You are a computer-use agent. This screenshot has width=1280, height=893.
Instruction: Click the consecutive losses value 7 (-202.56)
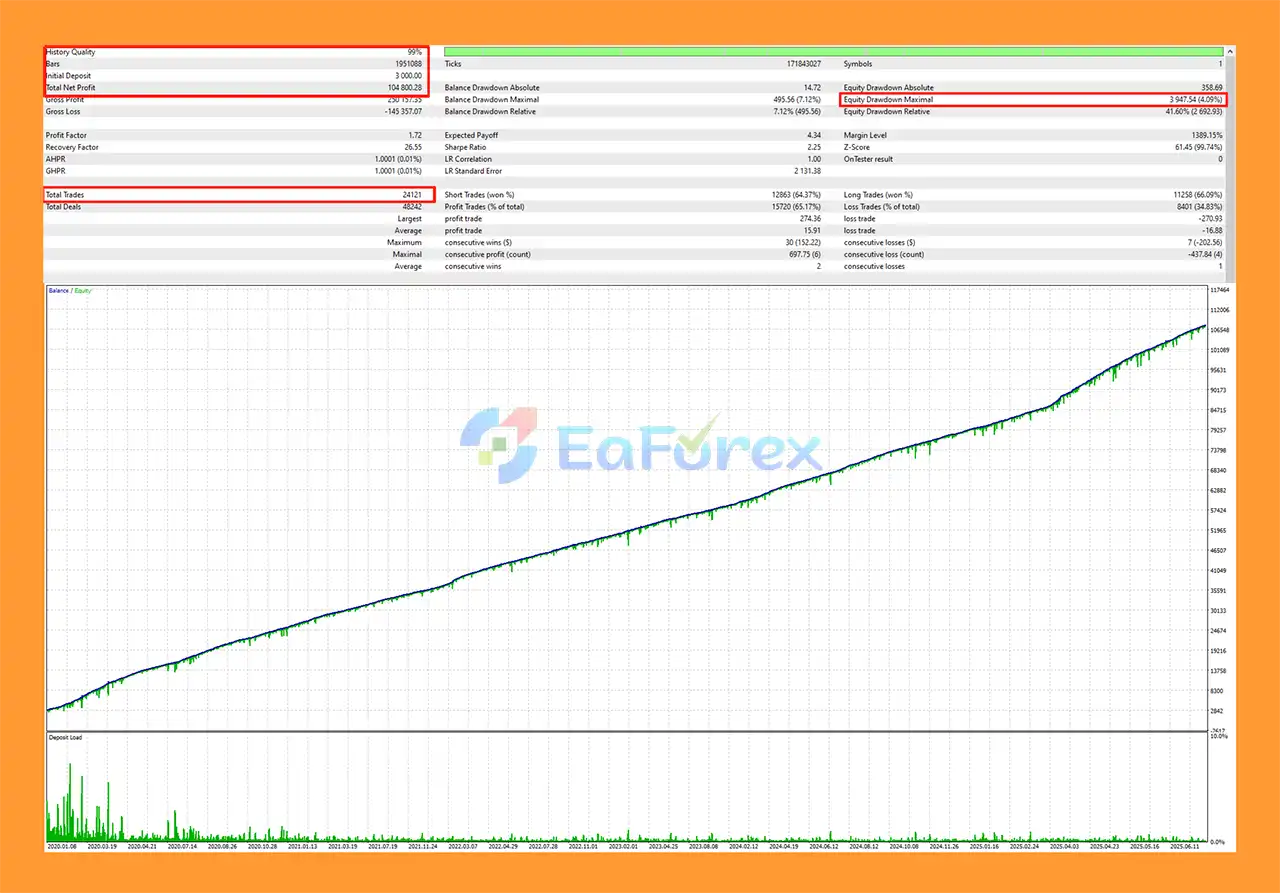[x=1203, y=243]
